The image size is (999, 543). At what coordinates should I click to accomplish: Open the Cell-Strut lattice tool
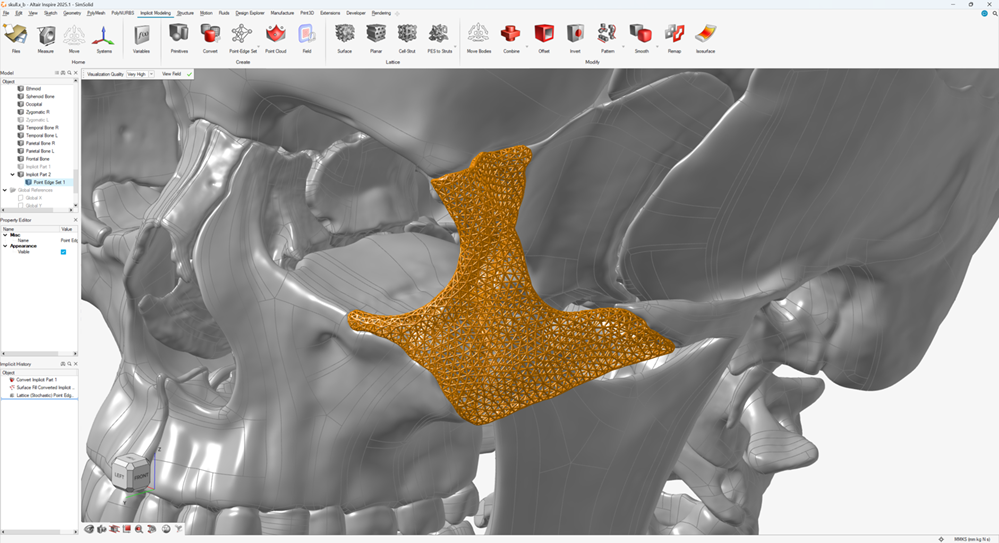pyautogui.click(x=407, y=36)
